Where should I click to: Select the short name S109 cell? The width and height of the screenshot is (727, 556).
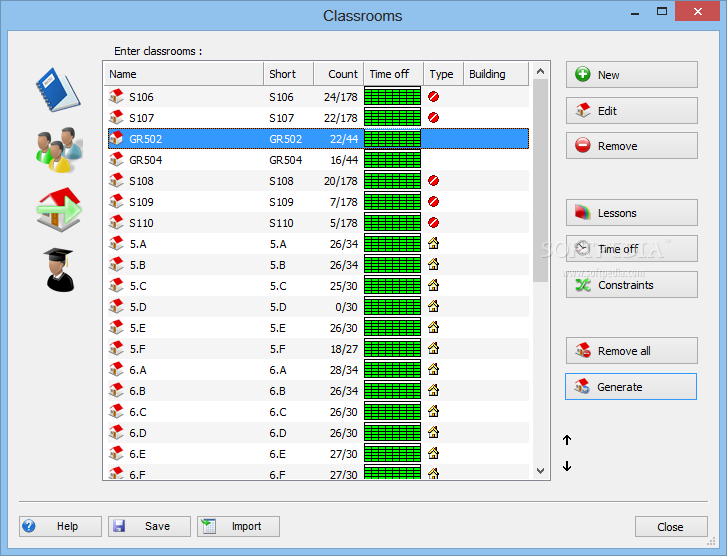[281, 202]
